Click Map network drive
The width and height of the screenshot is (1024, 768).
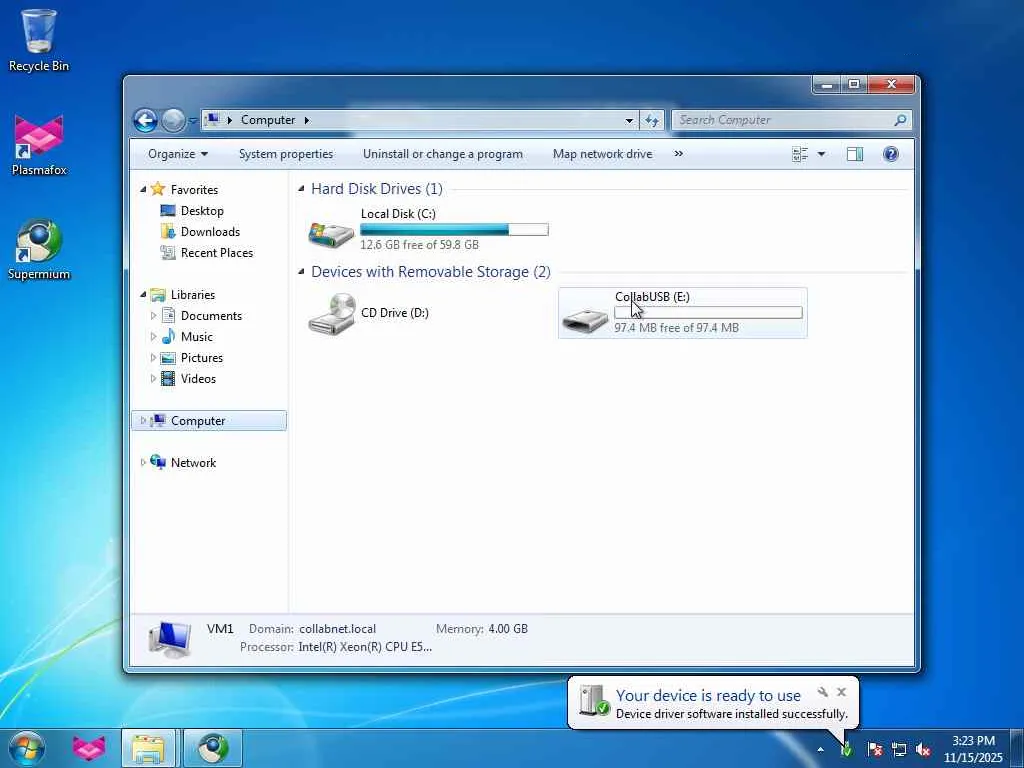(x=602, y=154)
